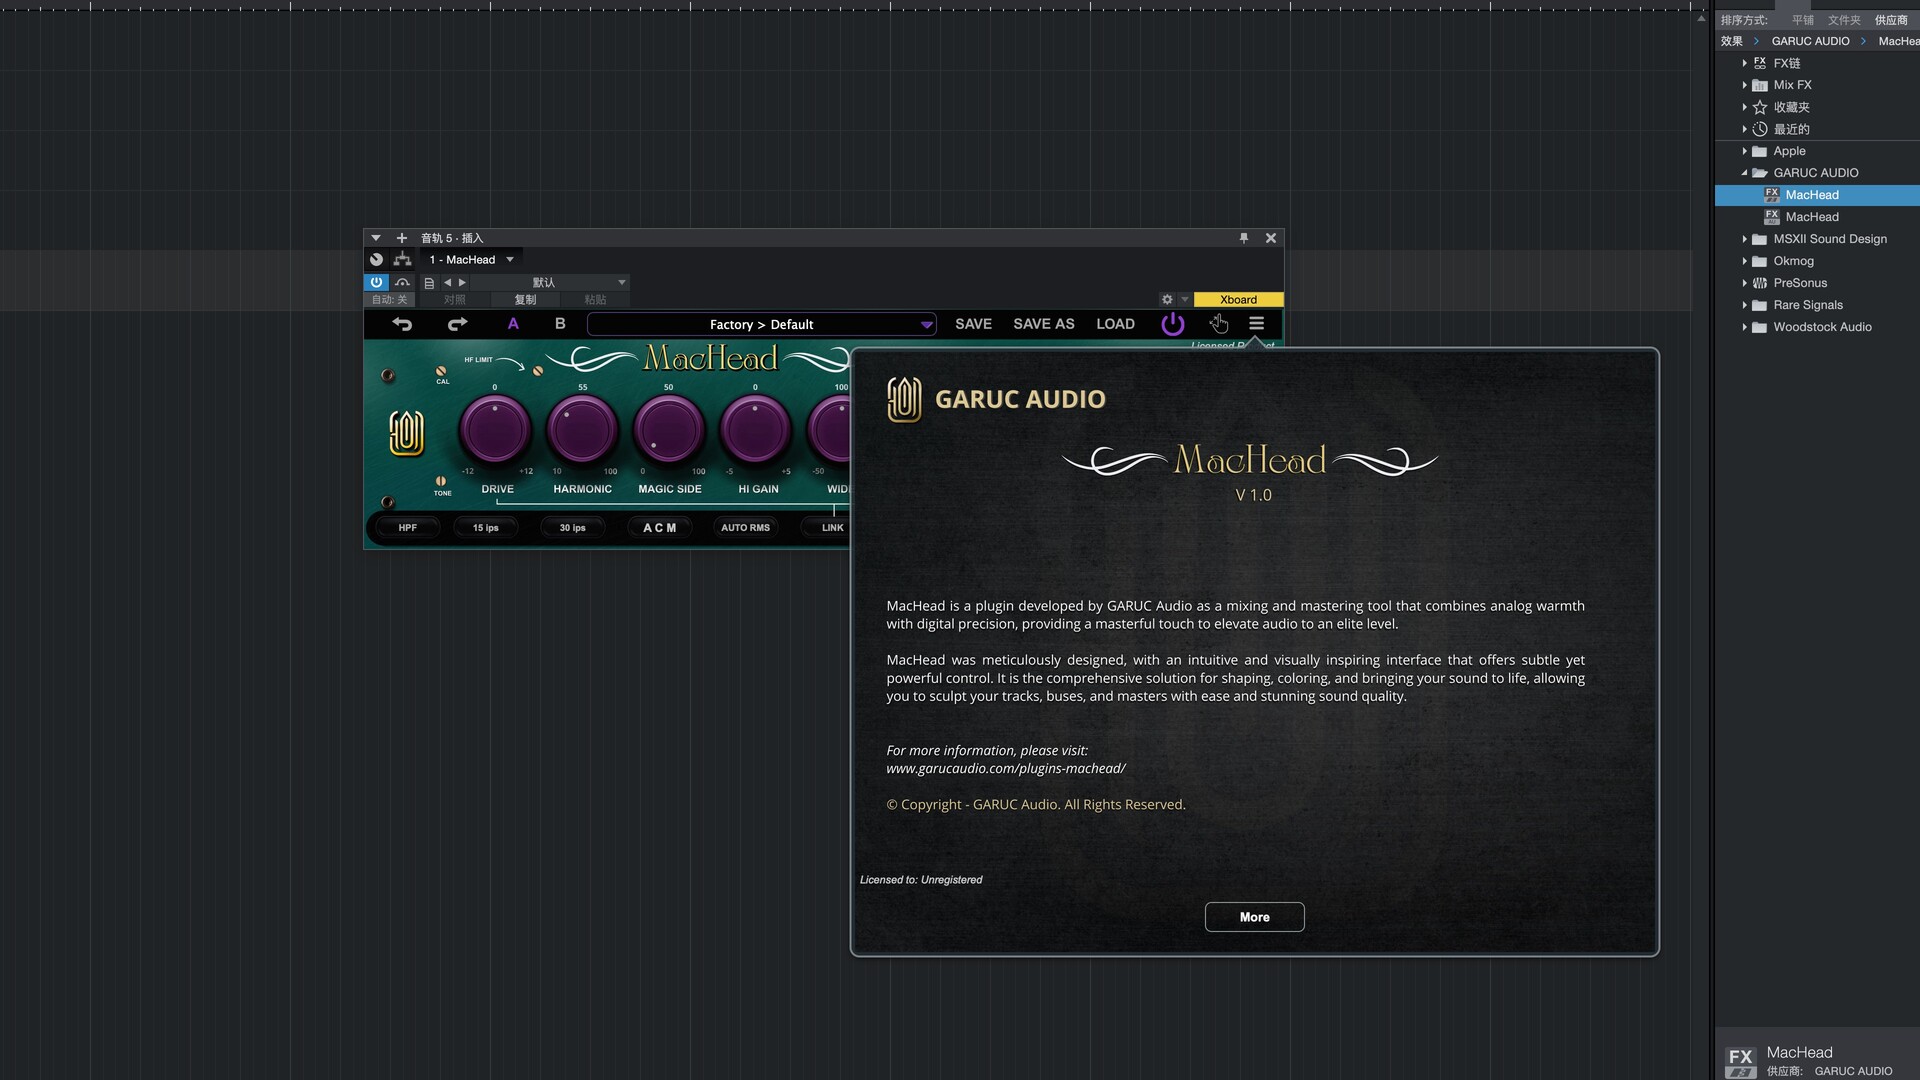Click the touch/hand pointer icon

1218,324
